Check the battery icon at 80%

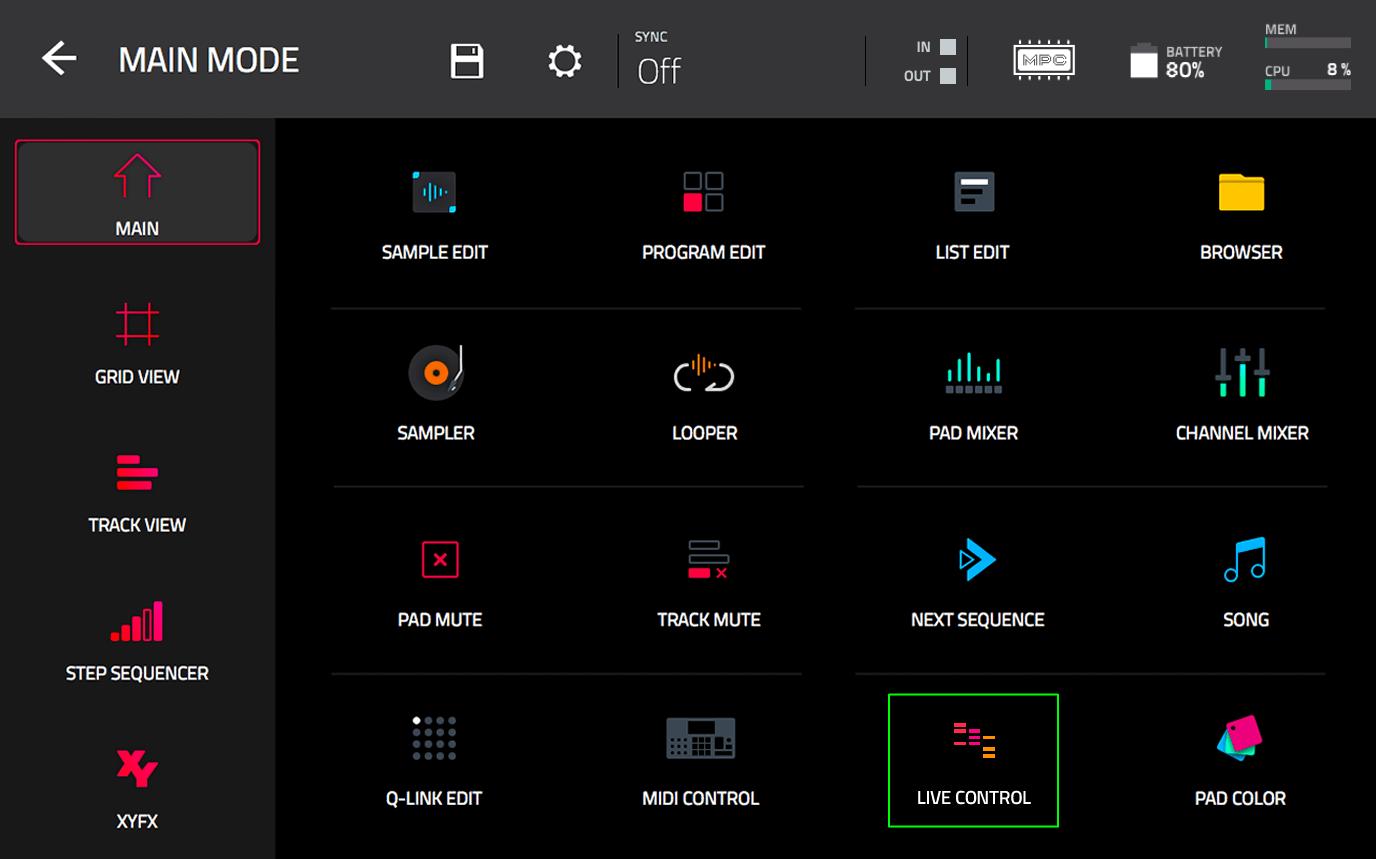(1144, 61)
